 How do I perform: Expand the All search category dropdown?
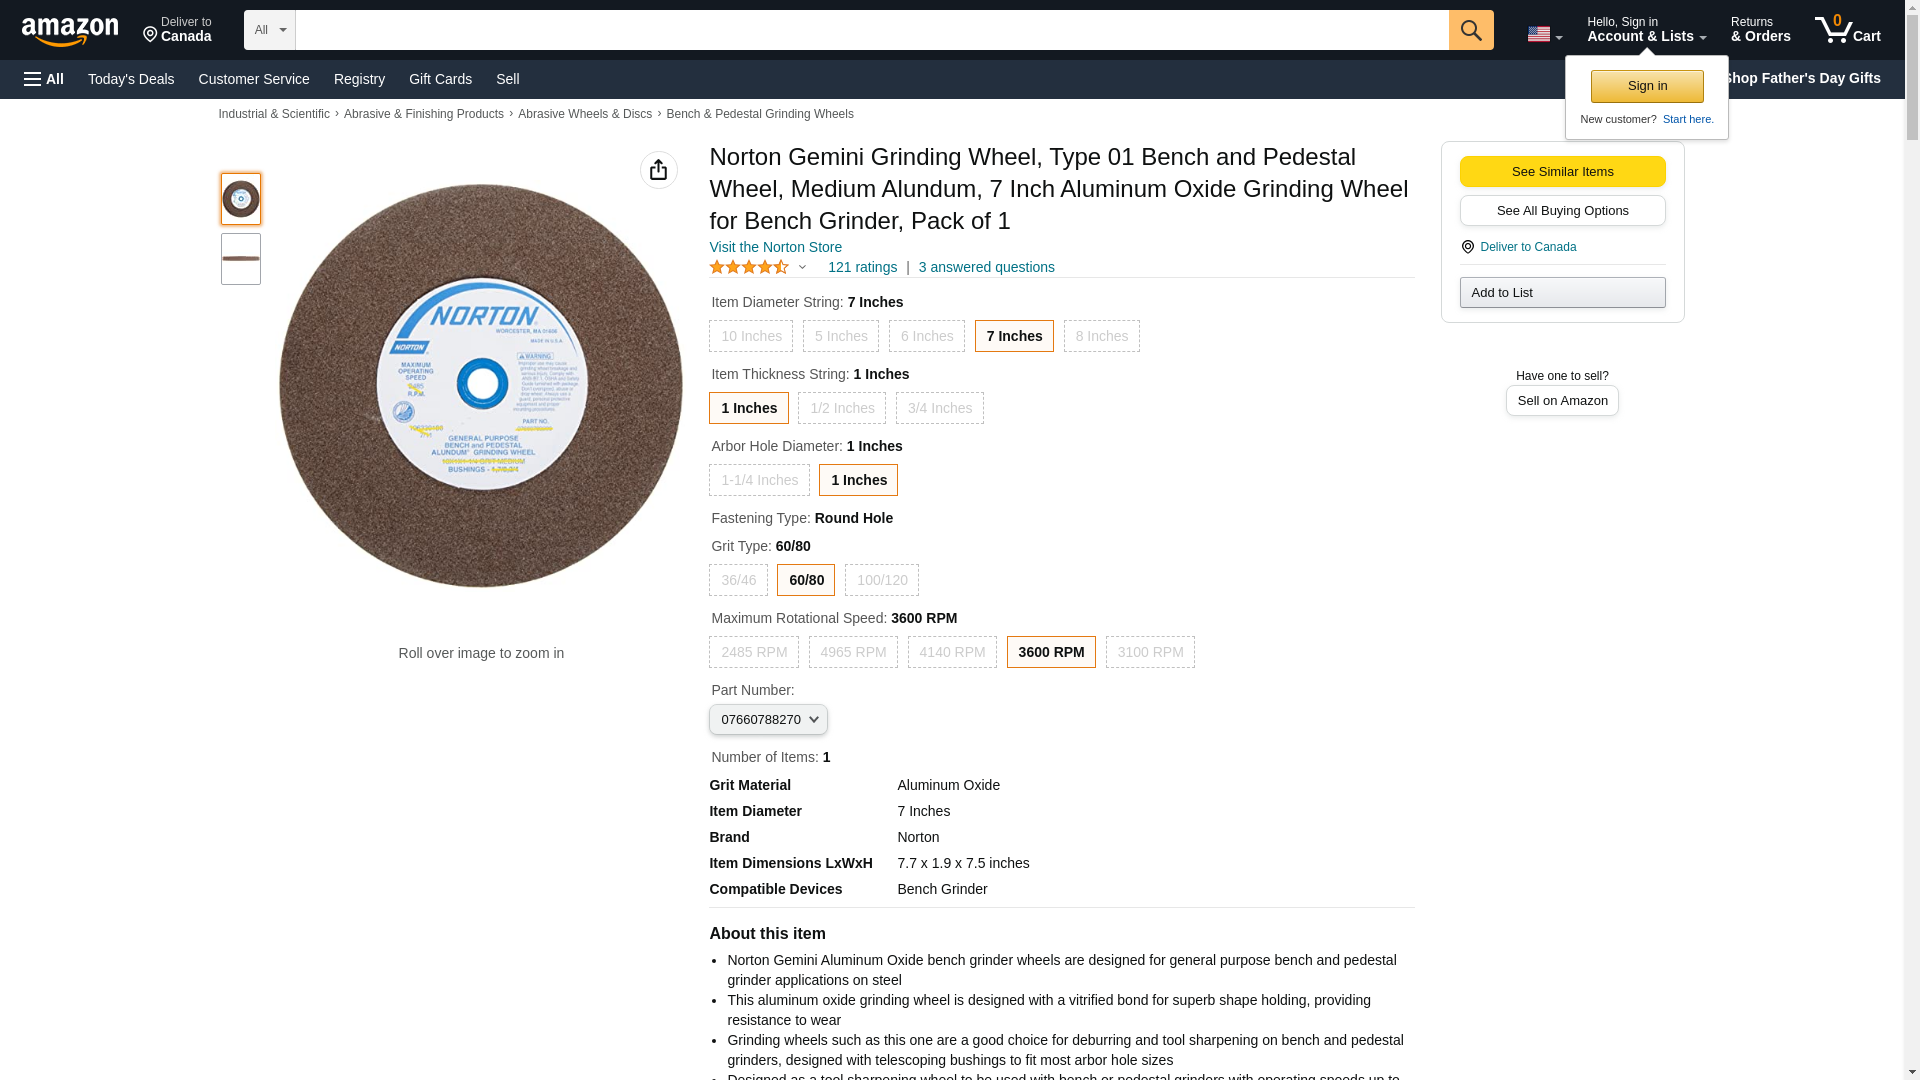coord(269,30)
